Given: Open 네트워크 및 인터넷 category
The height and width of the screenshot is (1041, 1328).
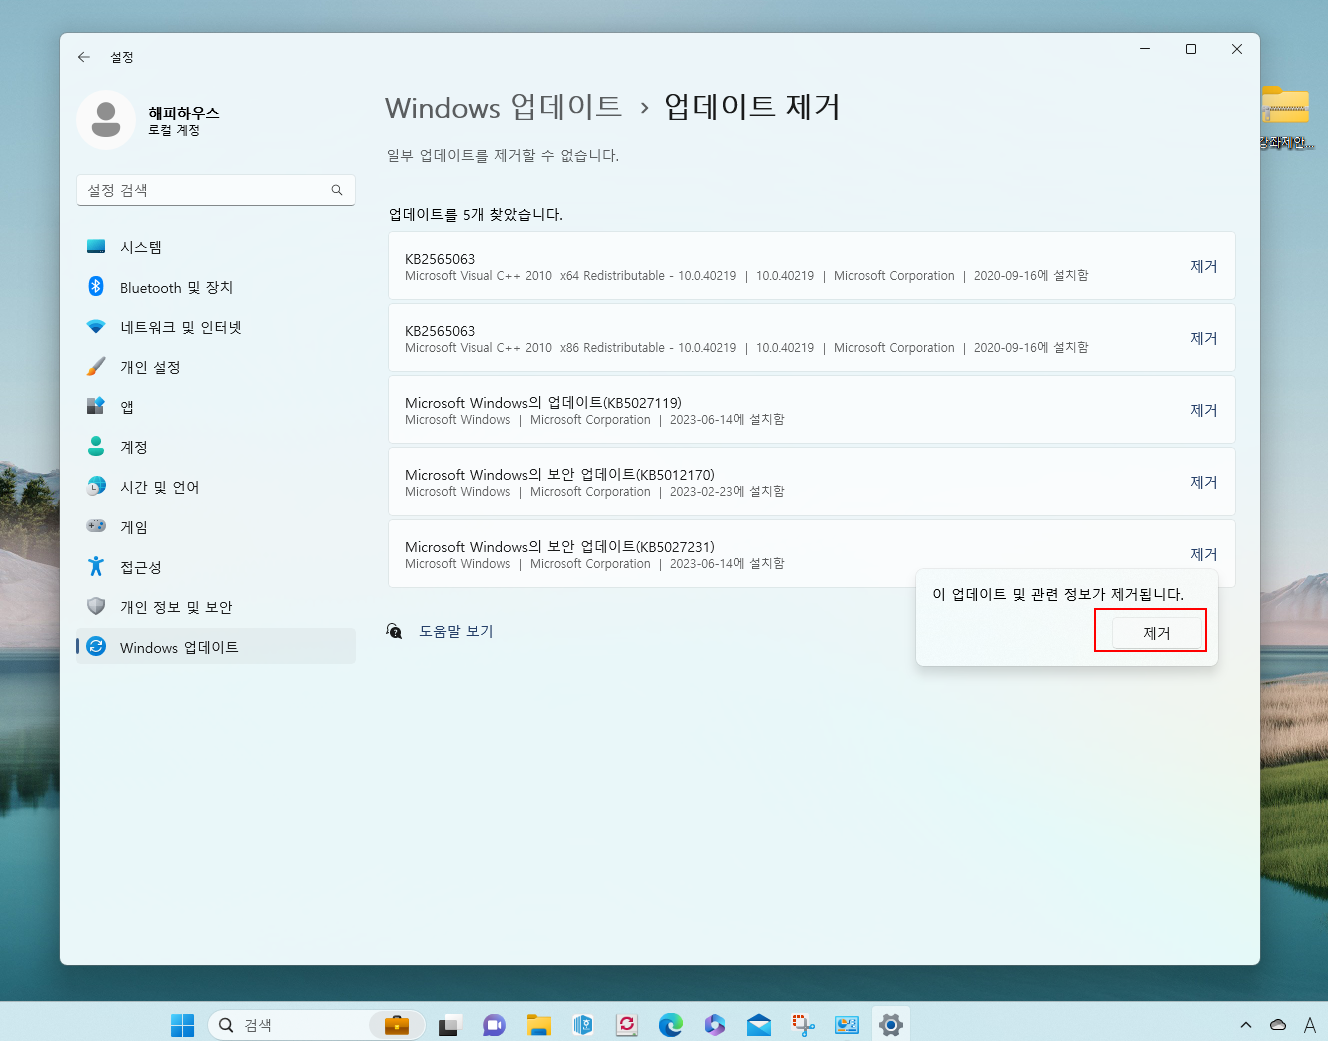Looking at the screenshot, I should click(216, 327).
